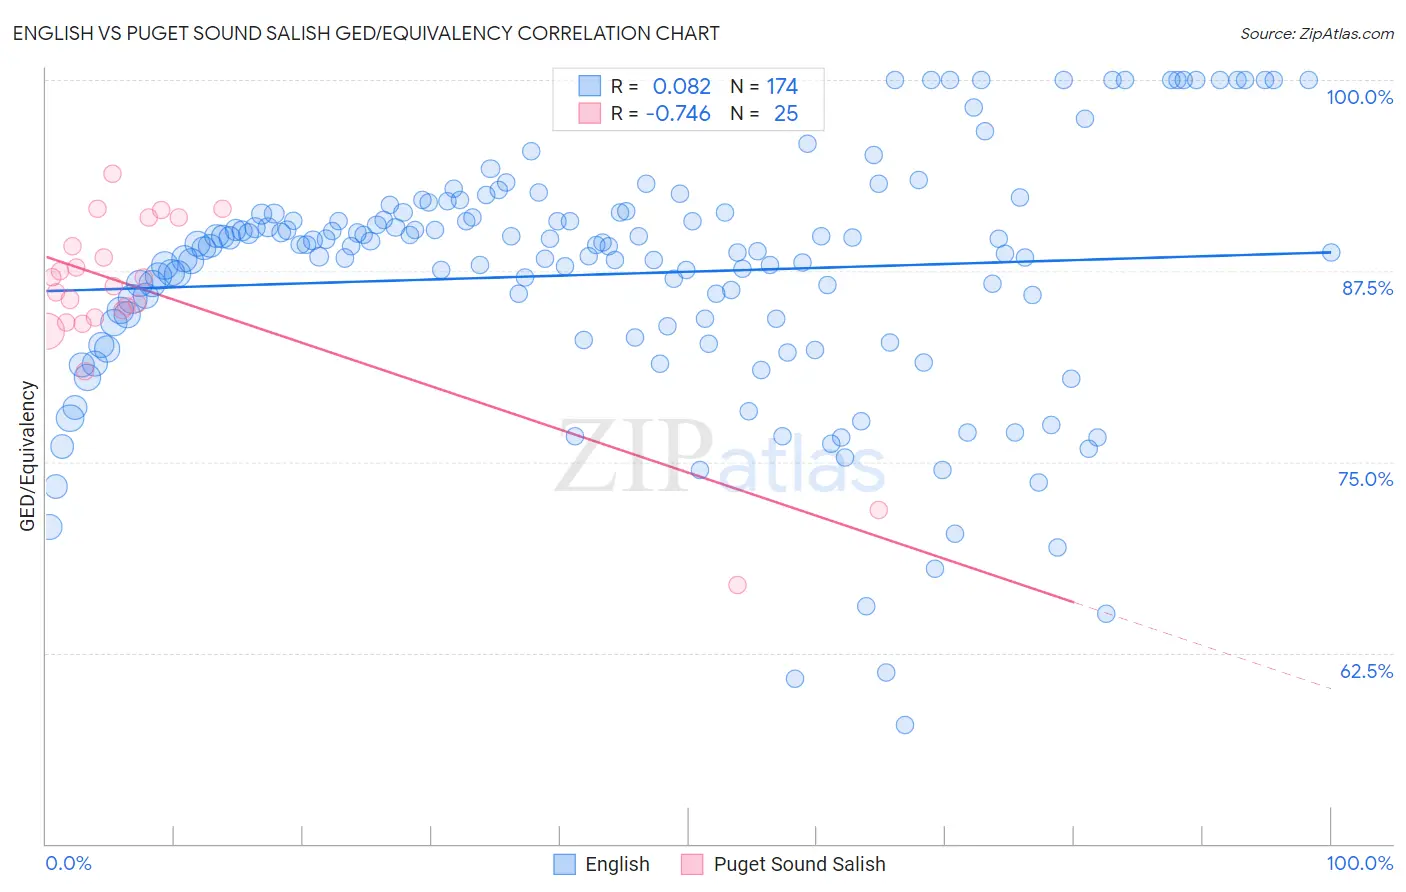Click the chart title text
Screen dimensions: 1406x892
pyautogui.click(x=366, y=33)
